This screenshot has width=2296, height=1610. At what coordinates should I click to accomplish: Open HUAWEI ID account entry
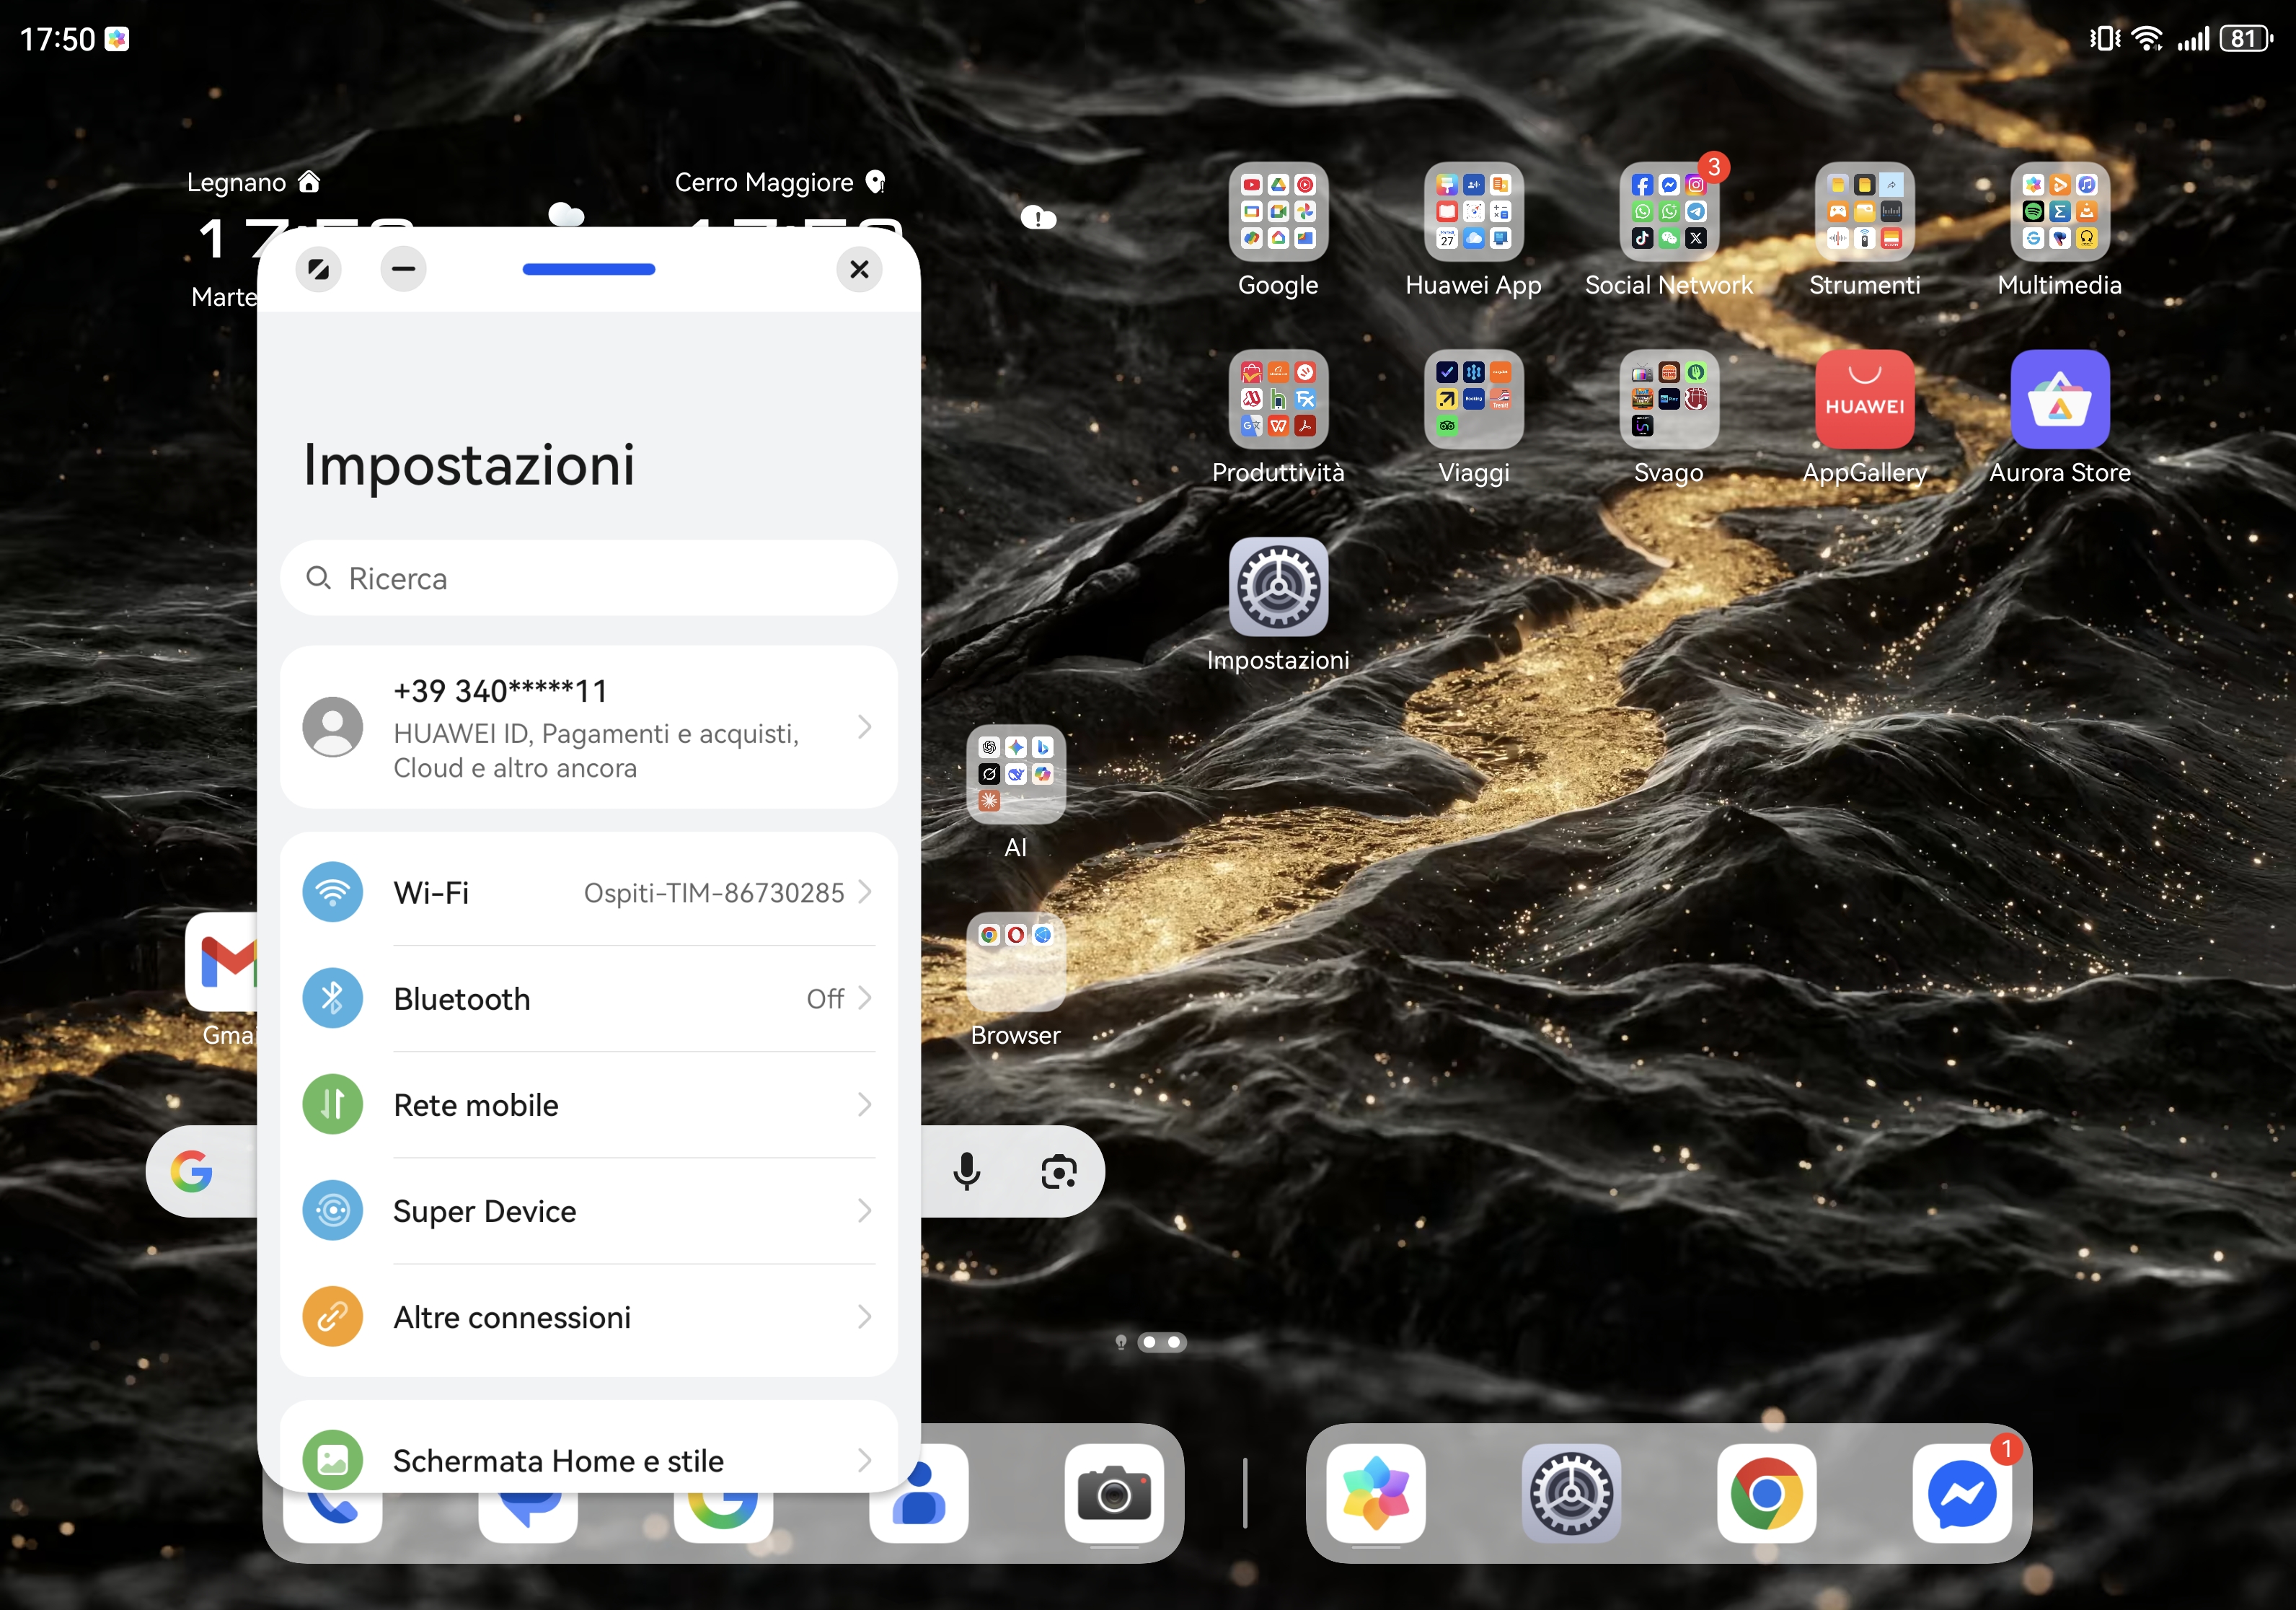[x=588, y=728]
